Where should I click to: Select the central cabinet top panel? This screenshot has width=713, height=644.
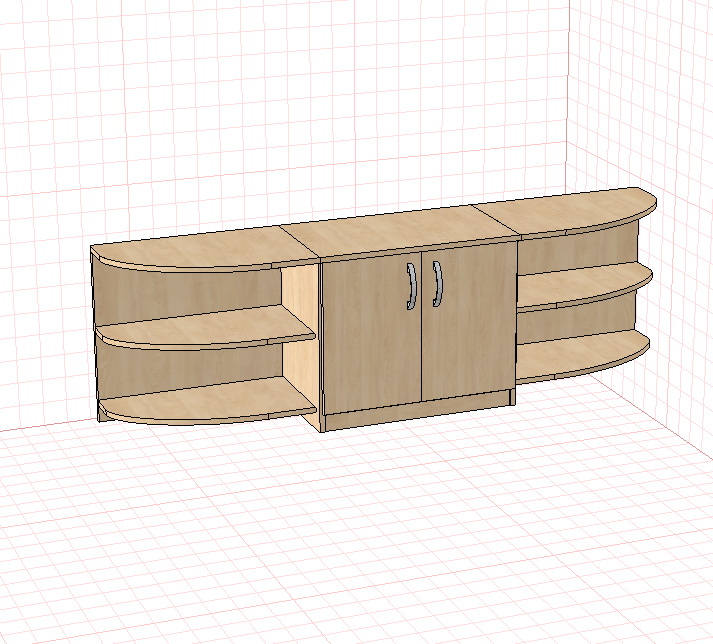click(400, 232)
